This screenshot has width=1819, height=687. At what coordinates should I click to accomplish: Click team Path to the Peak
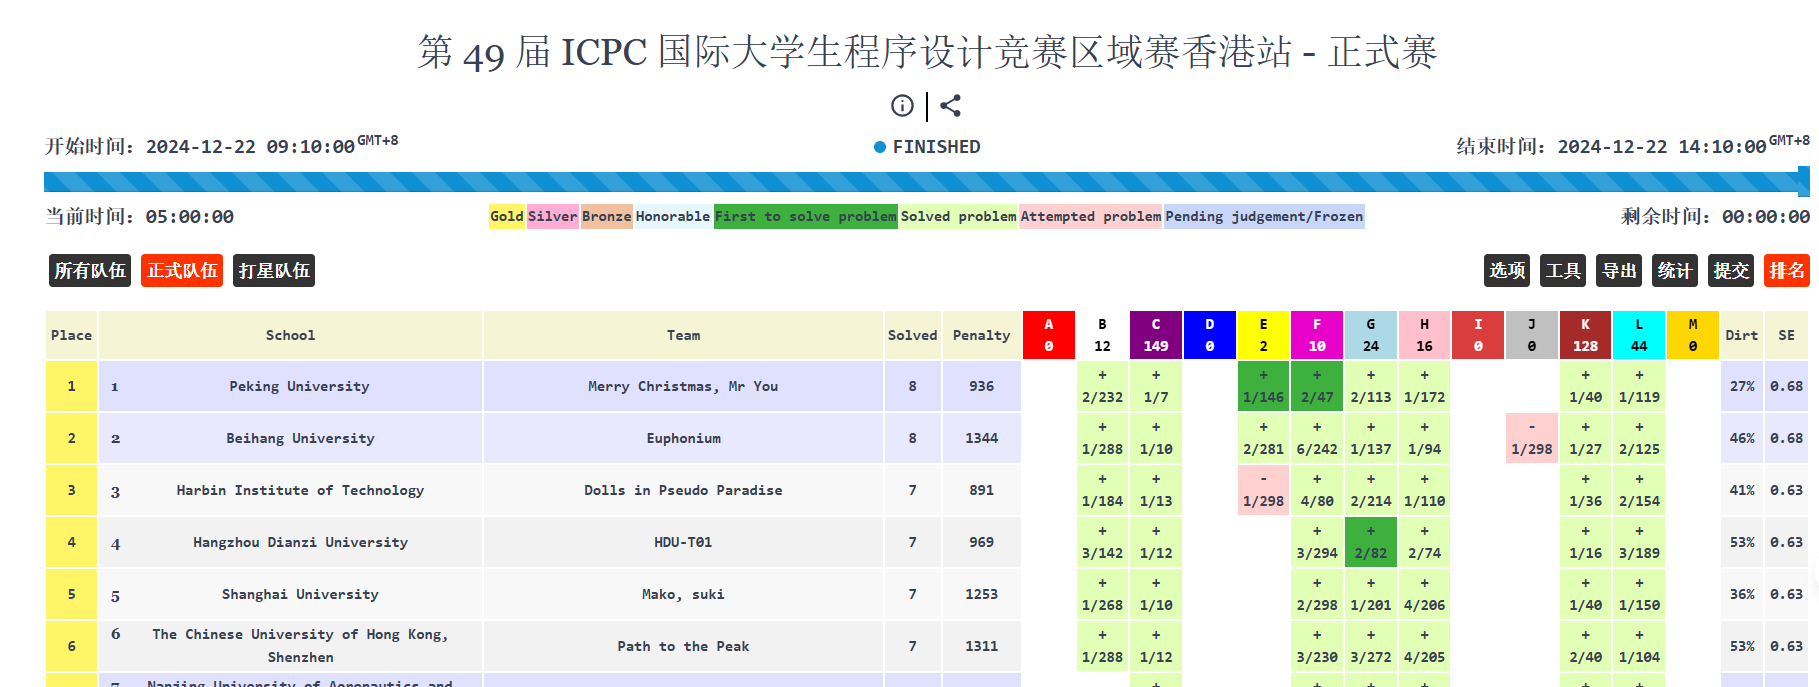(x=684, y=646)
